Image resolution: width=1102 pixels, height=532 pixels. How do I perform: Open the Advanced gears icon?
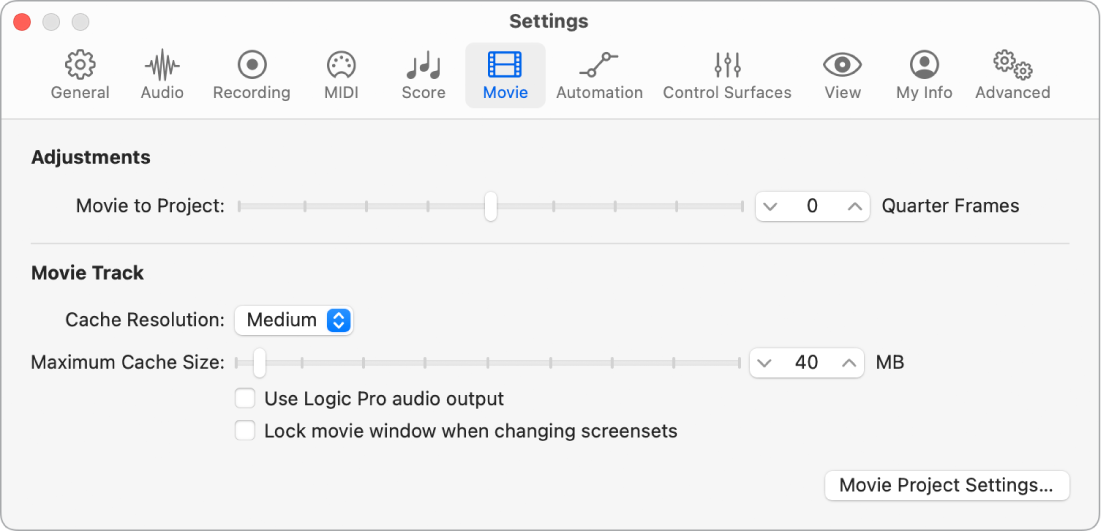[x=1013, y=65]
